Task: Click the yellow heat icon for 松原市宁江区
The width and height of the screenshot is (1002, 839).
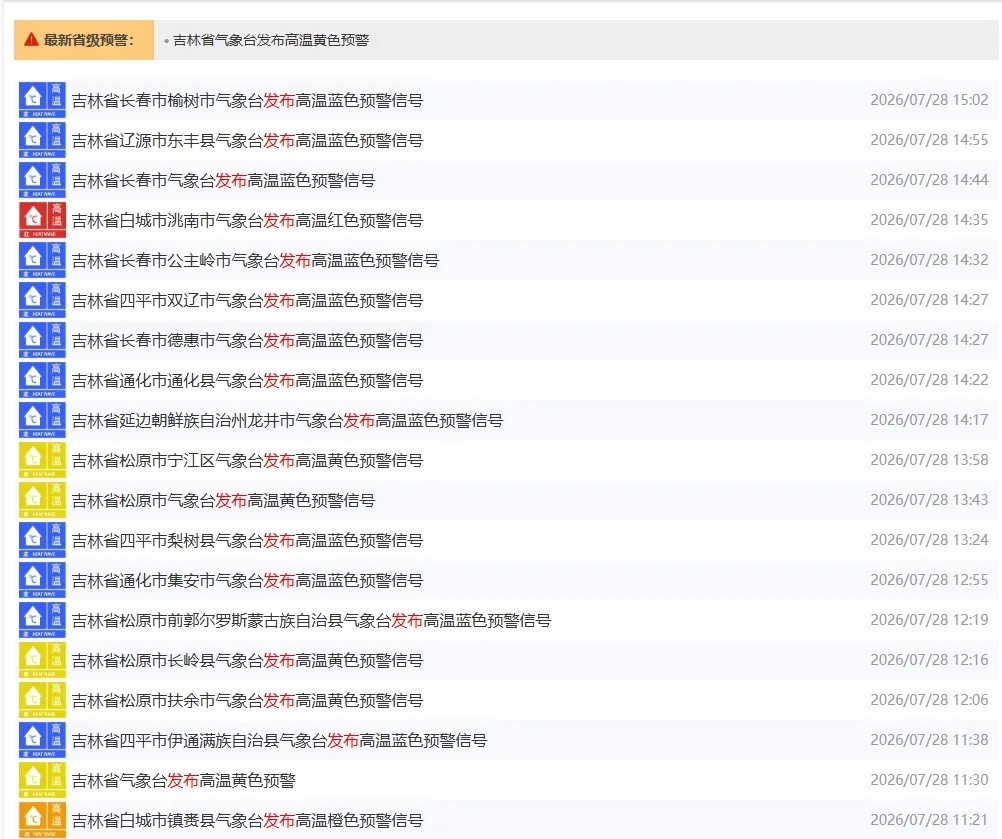Action: (42, 460)
